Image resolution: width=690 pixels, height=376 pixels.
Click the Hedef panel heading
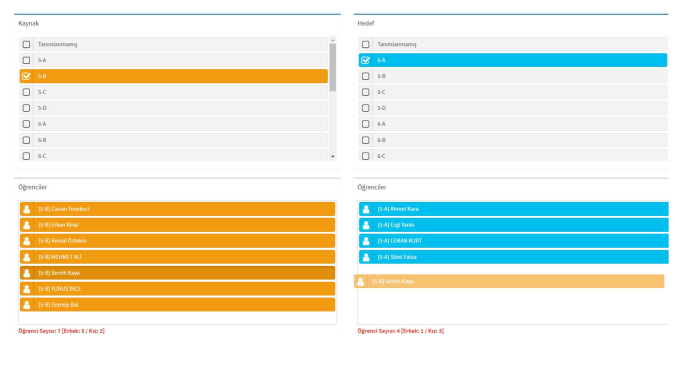click(x=366, y=23)
